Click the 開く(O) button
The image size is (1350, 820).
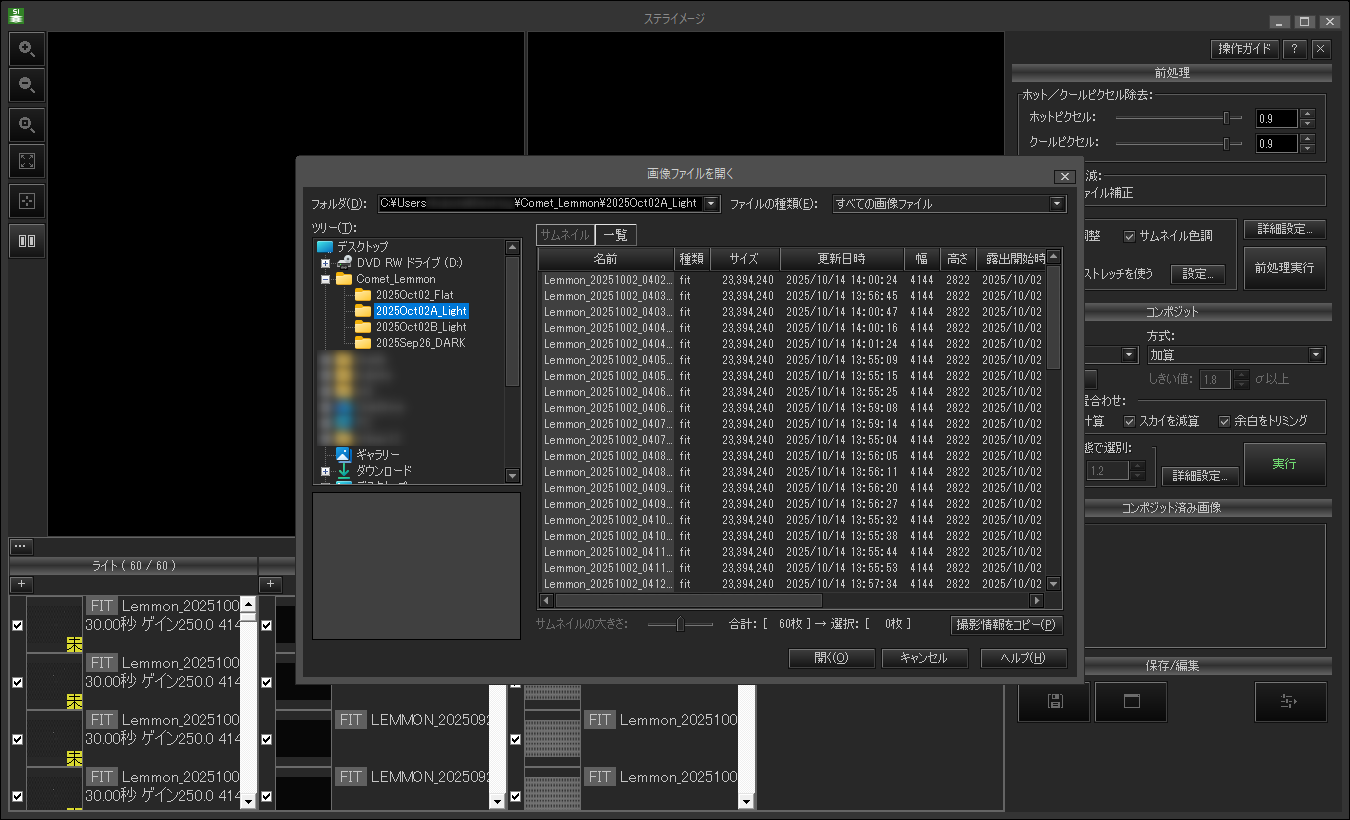(831, 658)
